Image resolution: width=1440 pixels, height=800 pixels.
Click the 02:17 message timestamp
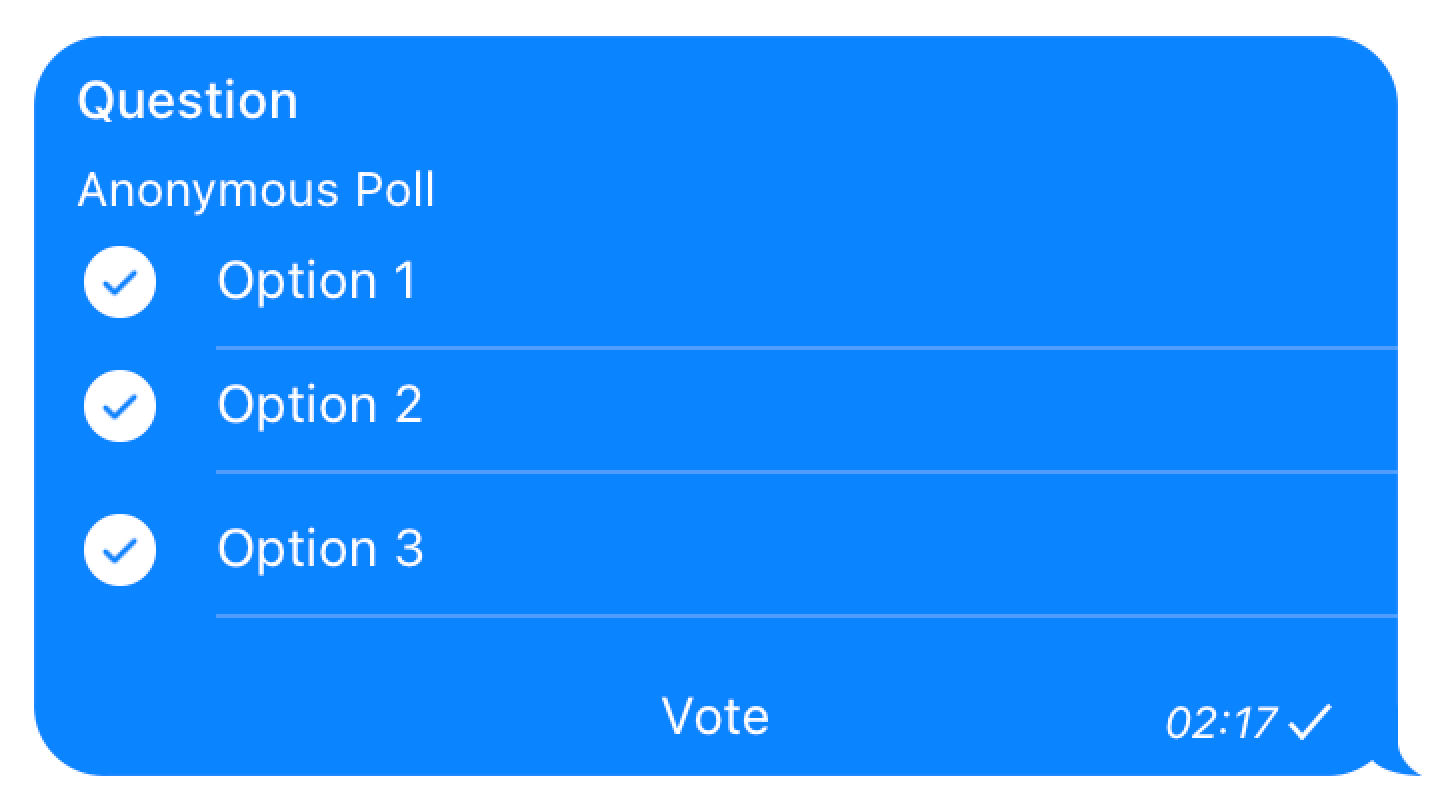tap(1222, 723)
